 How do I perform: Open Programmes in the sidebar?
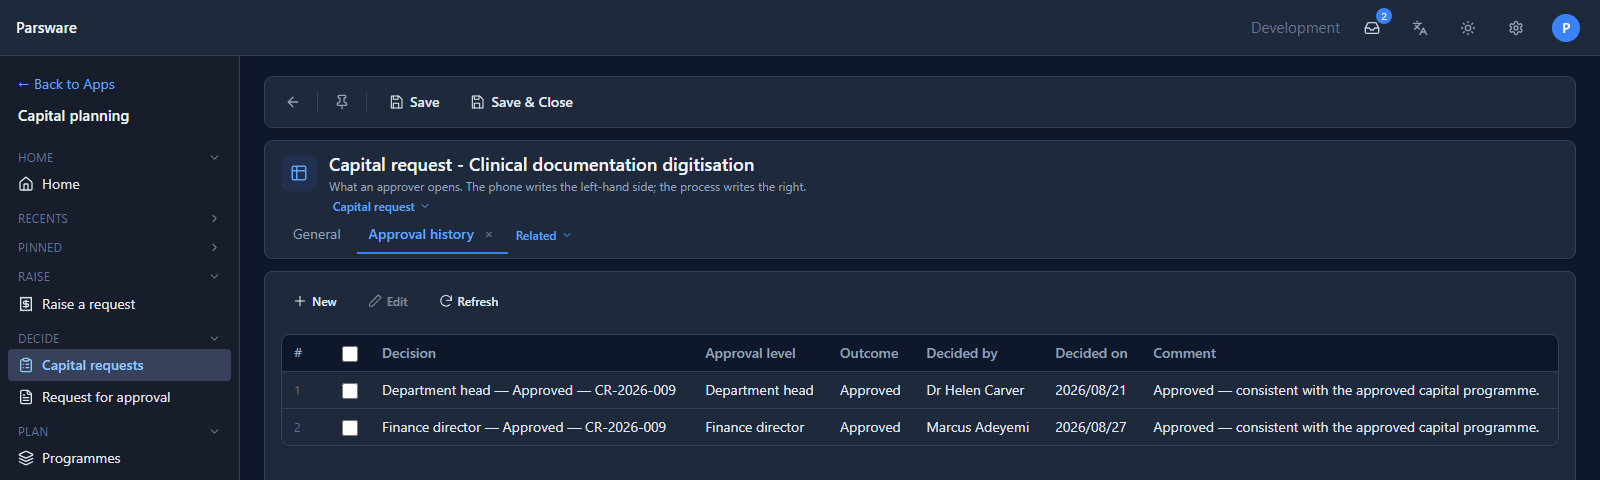point(119,458)
